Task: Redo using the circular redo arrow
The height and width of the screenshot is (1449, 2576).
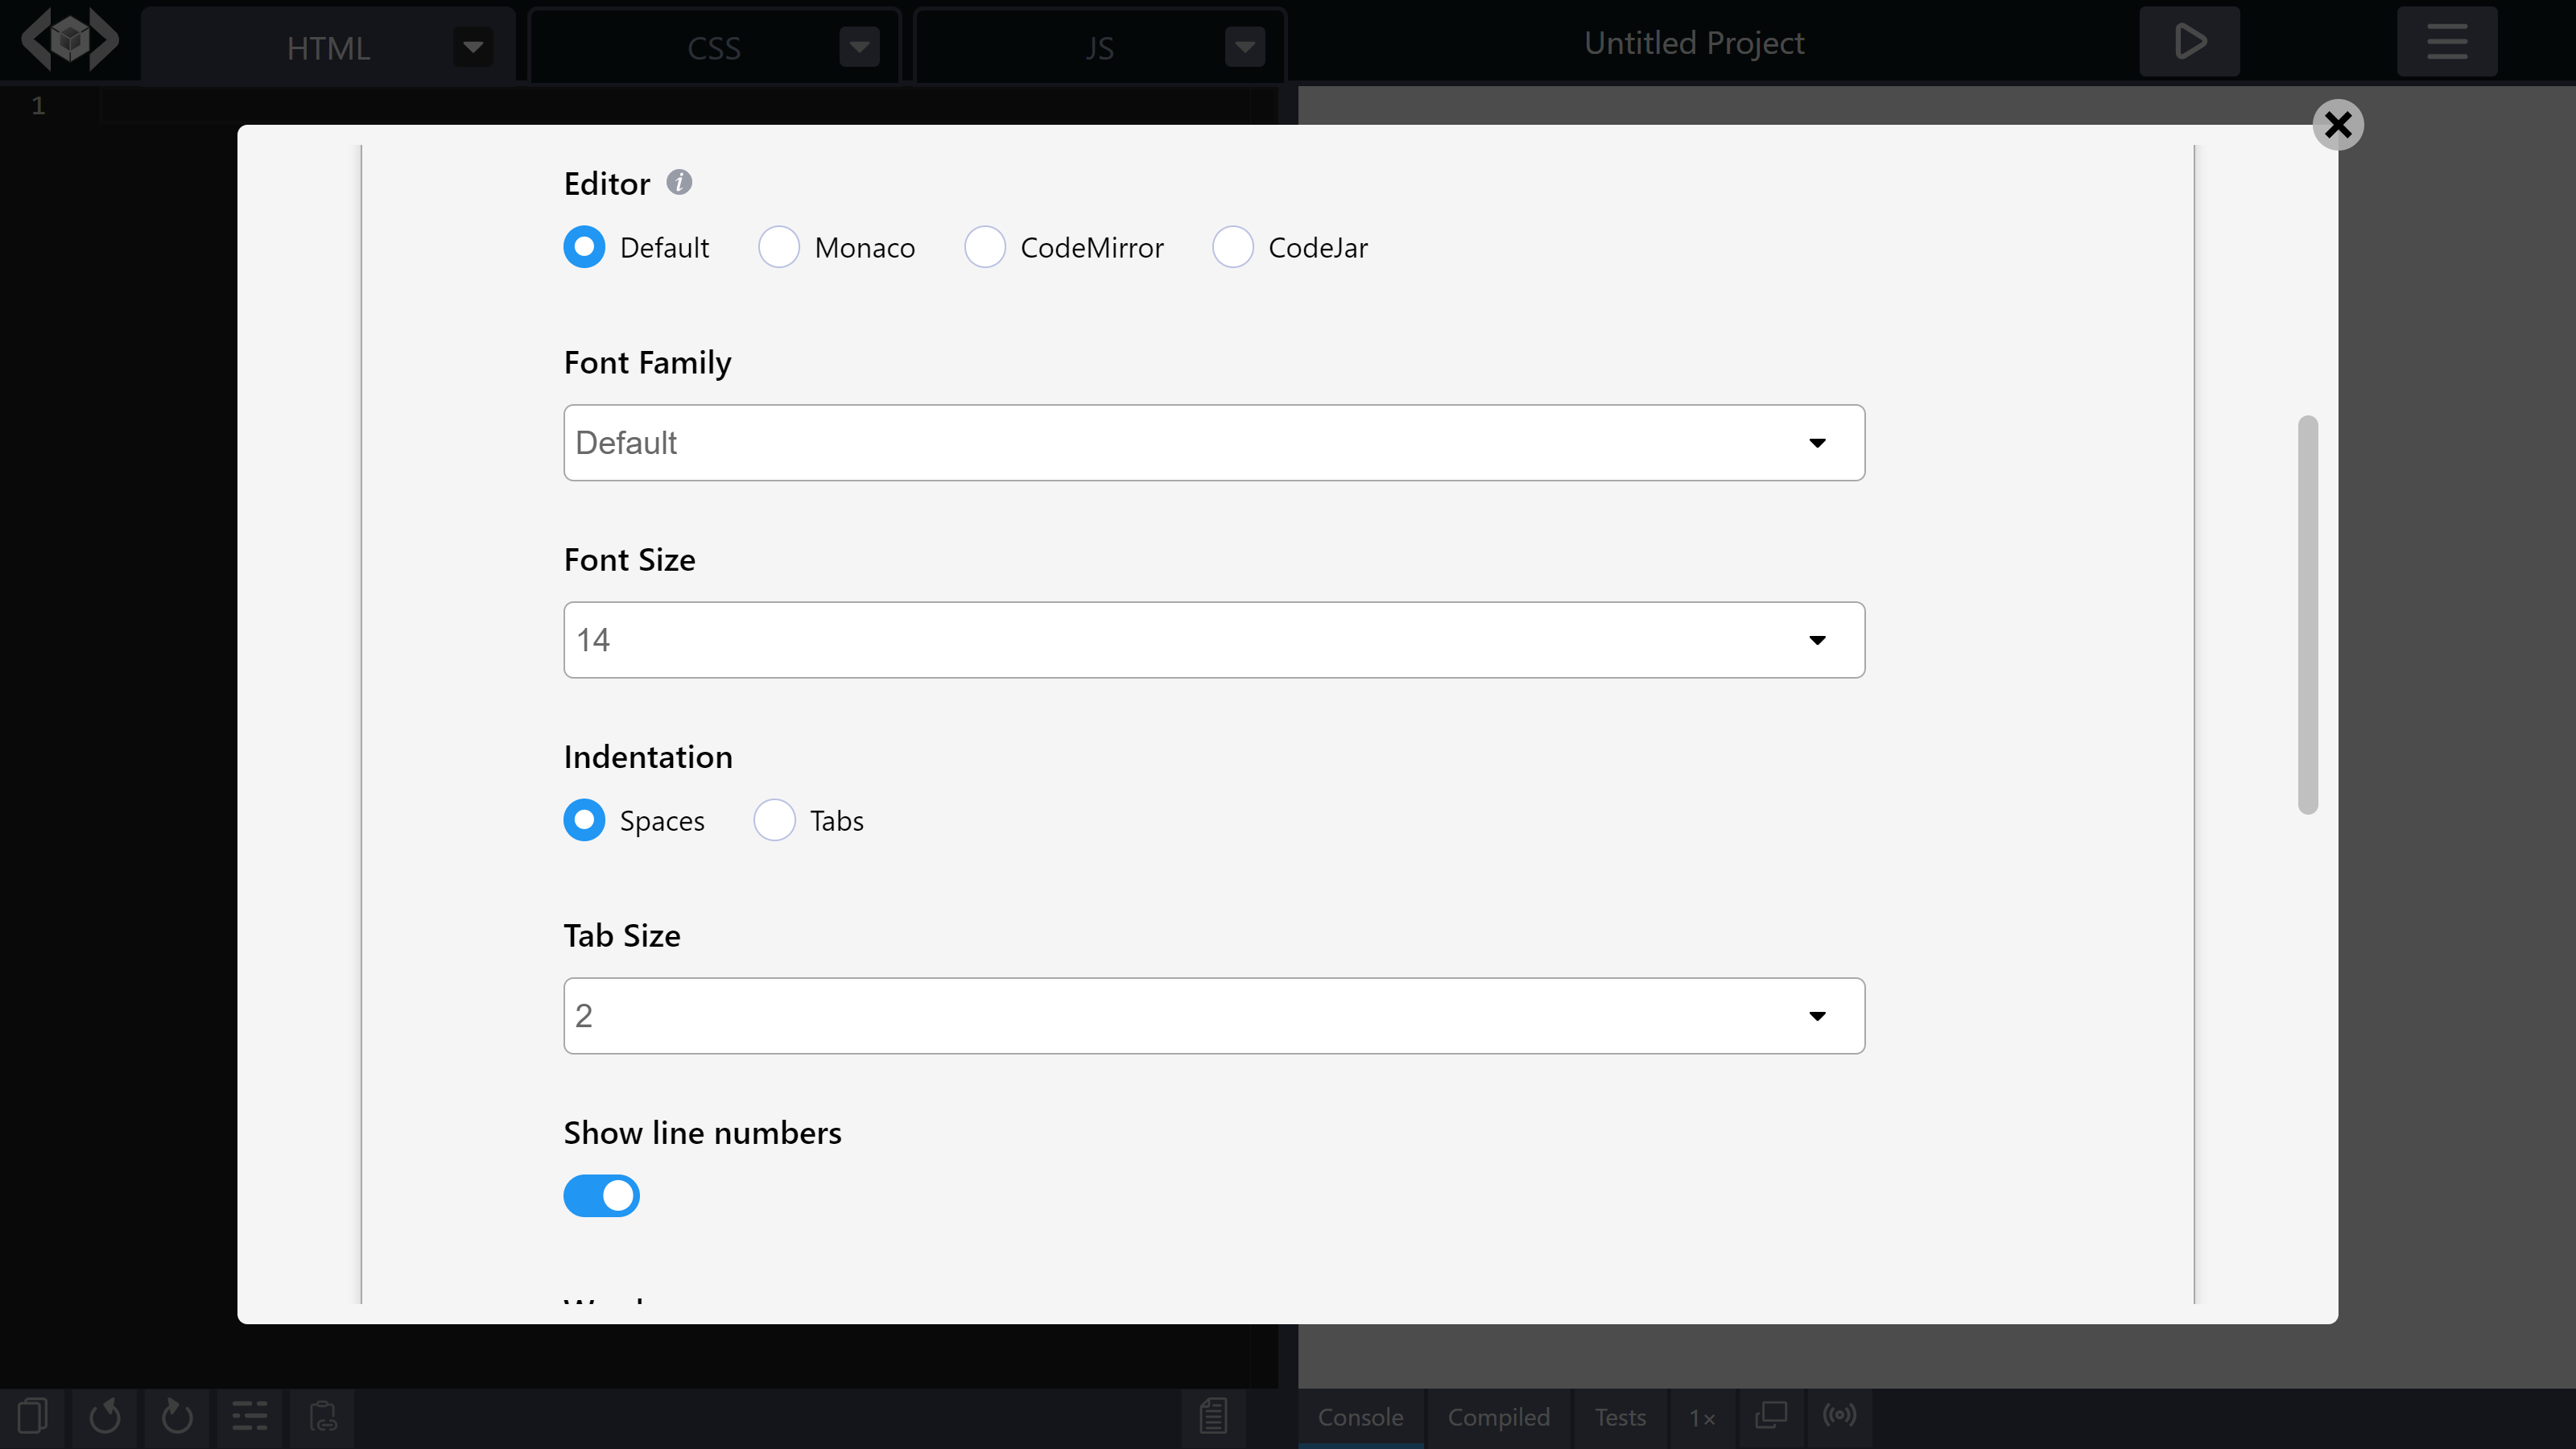Action: pos(177,1415)
